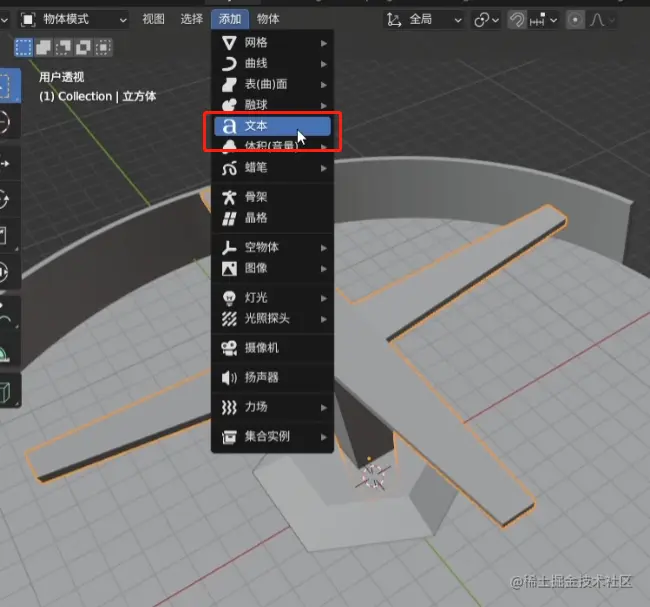Select the subtract-selection mode icon
Image resolution: width=650 pixels, height=607 pixels.
click(63, 47)
